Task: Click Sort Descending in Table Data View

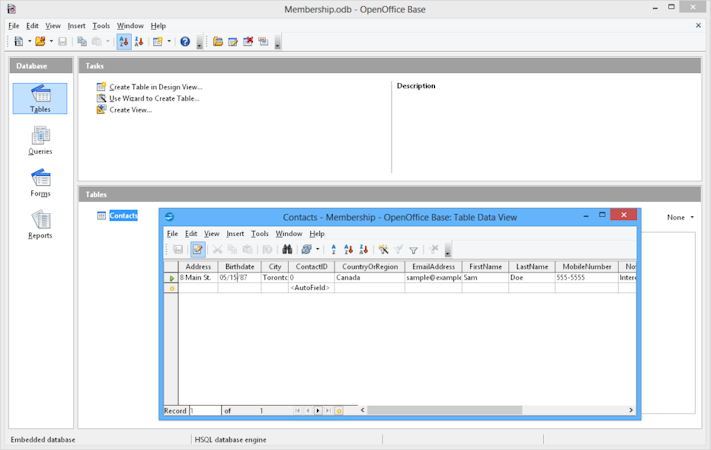Action: coord(363,249)
